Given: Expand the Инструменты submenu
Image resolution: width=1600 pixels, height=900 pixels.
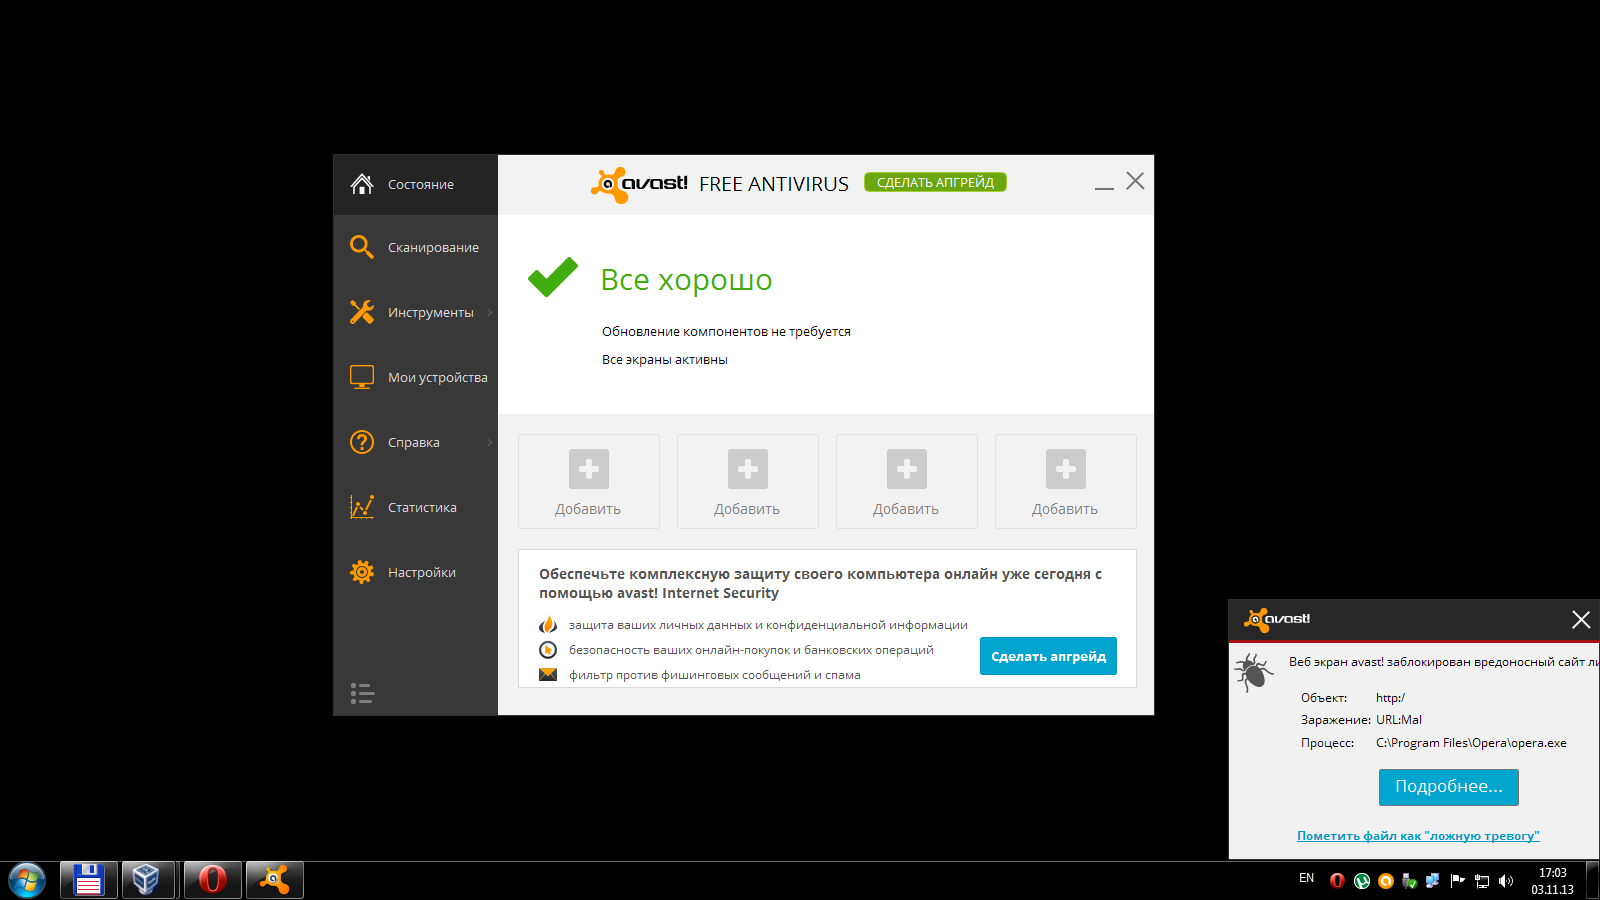Looking at the screenshot, I should click(415, 312).
